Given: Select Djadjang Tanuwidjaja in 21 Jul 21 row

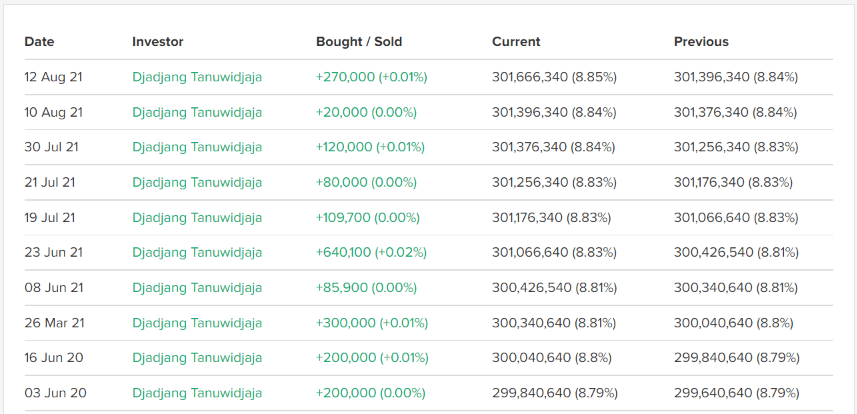Looking at the screenshot, I should pyautogui.click(x=197, y=182).
